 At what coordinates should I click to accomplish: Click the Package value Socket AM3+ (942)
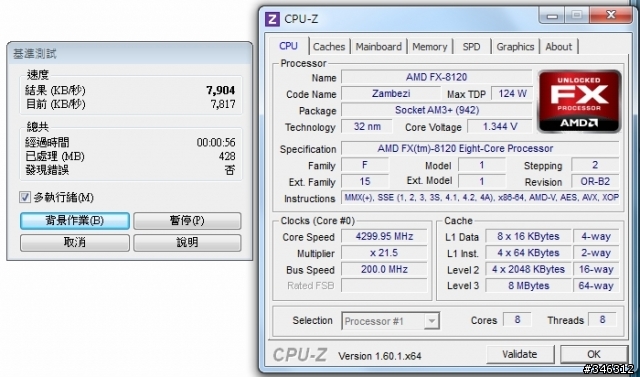436,110
